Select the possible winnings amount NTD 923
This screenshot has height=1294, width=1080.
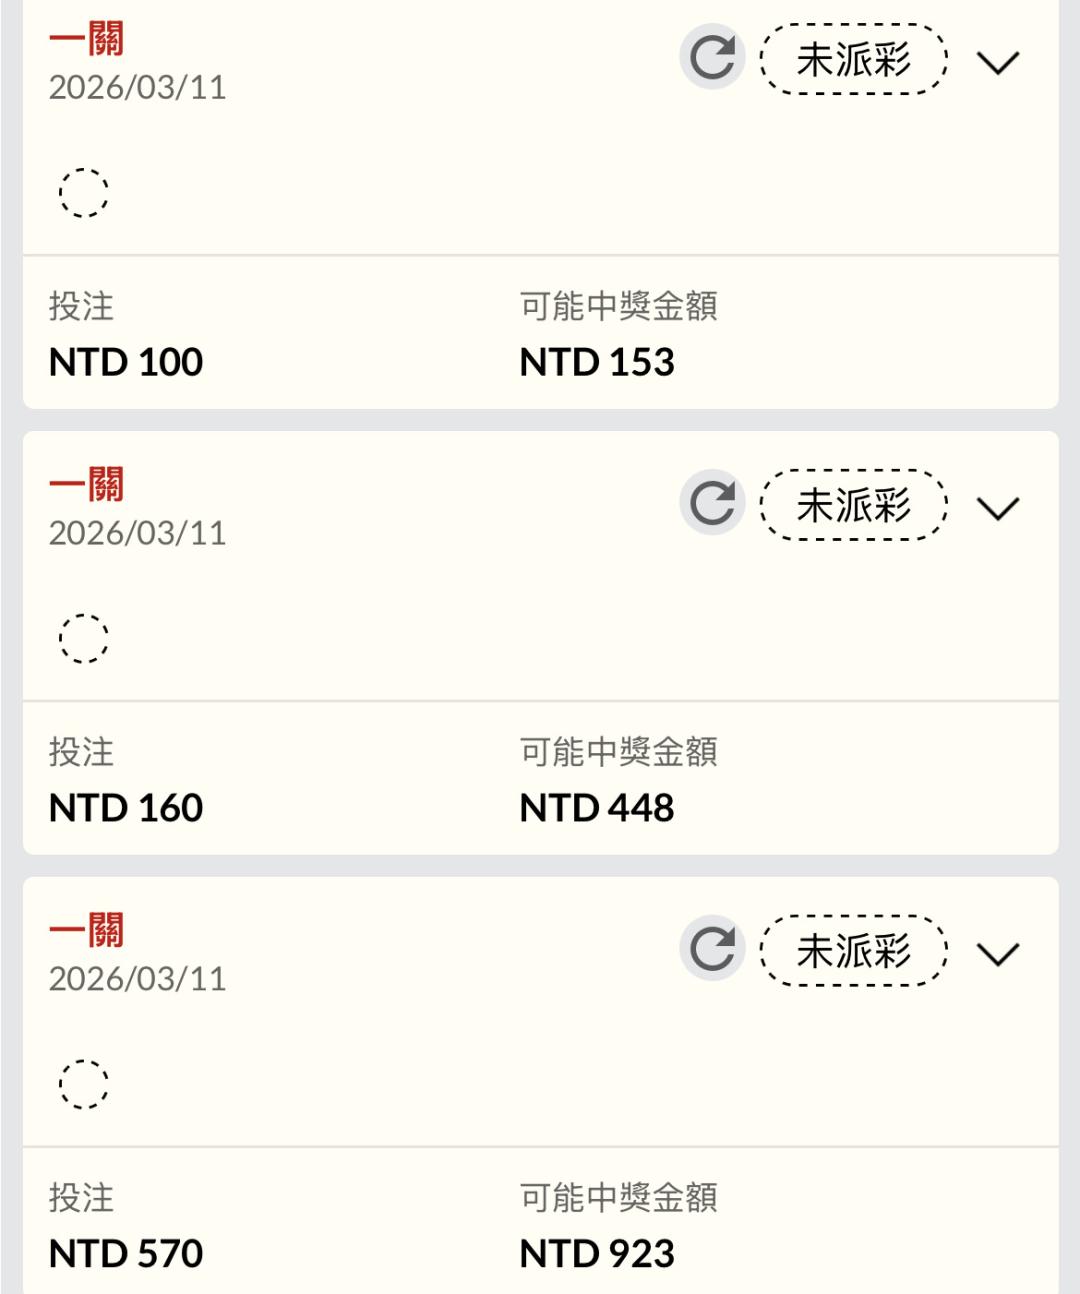click(597, 1254)
